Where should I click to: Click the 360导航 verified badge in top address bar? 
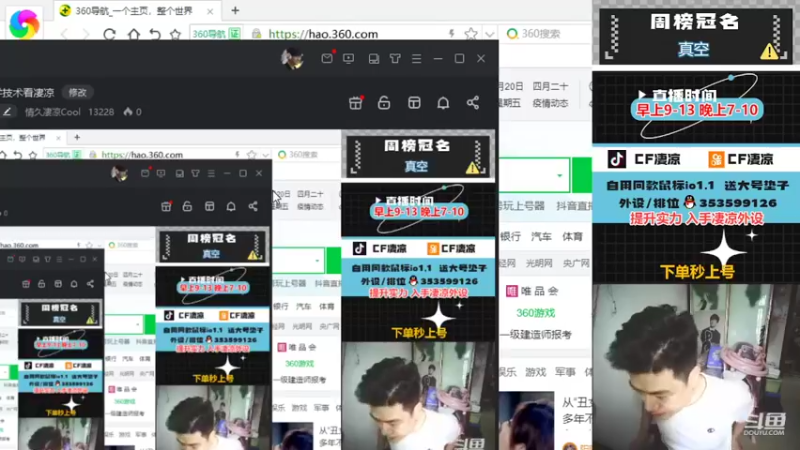point(216,34)
